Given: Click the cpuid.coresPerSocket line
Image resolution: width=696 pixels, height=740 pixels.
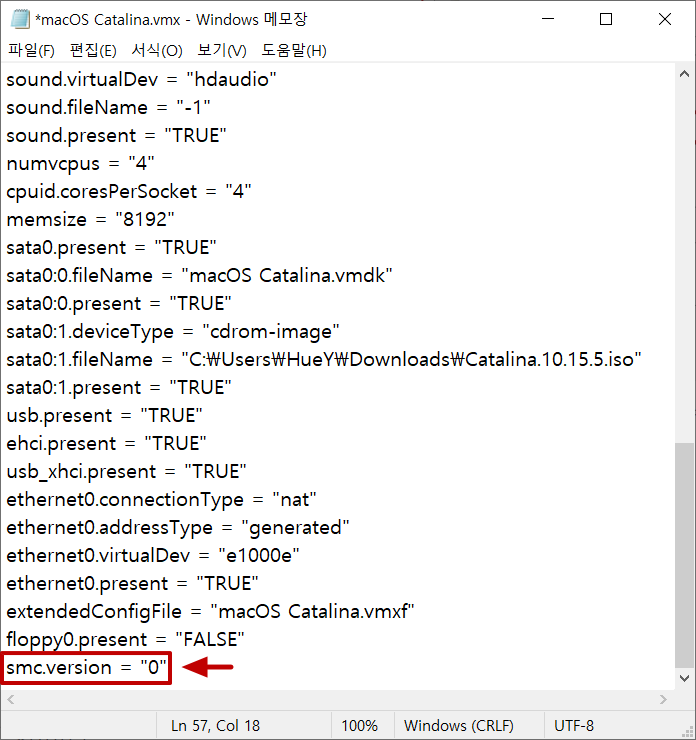Looking at the screenshot, I should click(x=128, y=192).
